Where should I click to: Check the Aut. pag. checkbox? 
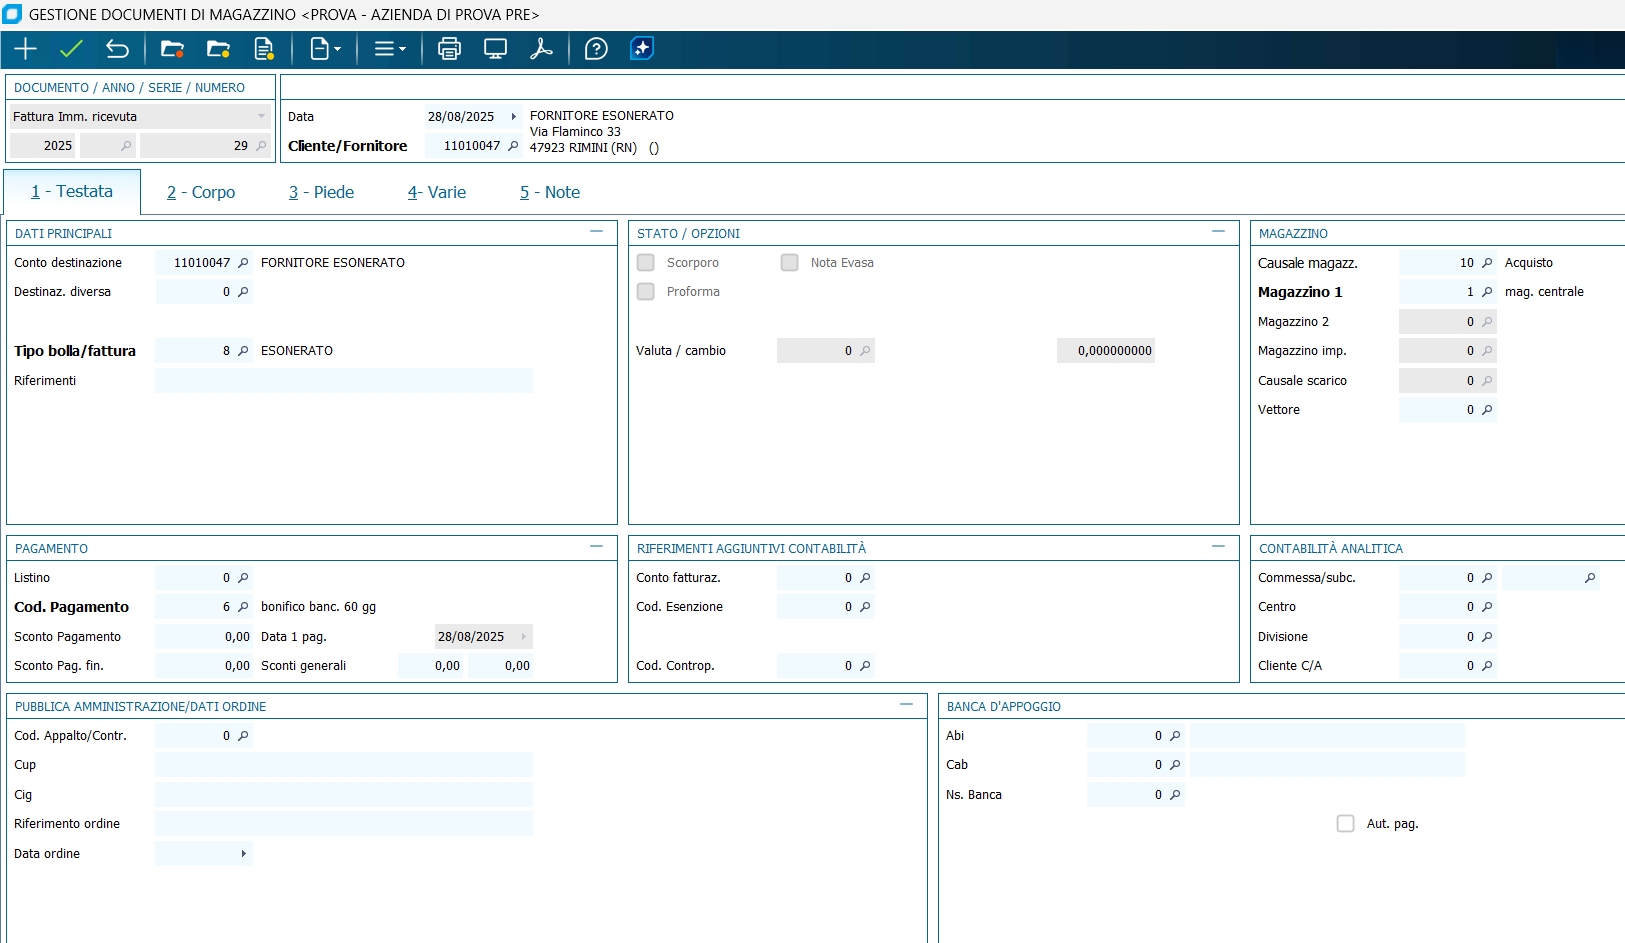[x=1345, y=824]
